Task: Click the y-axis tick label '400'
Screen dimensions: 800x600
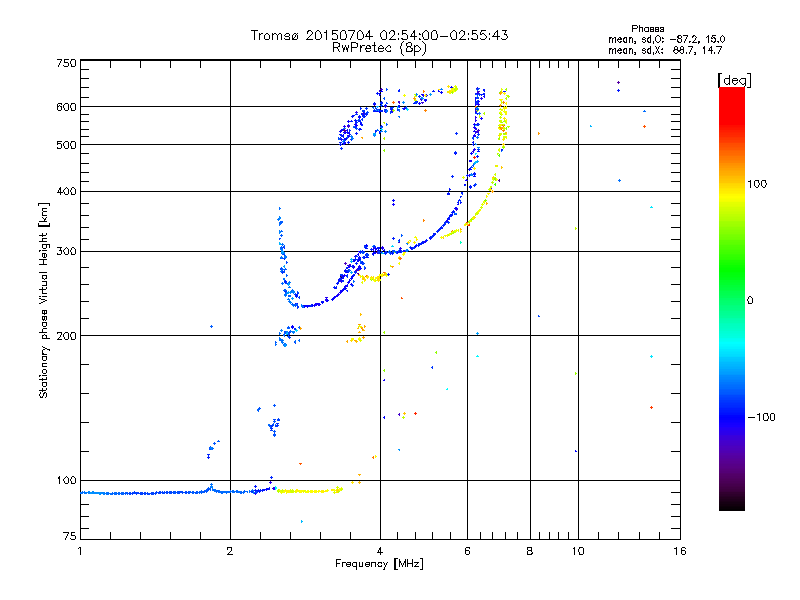Action: (x=67, y=191)
